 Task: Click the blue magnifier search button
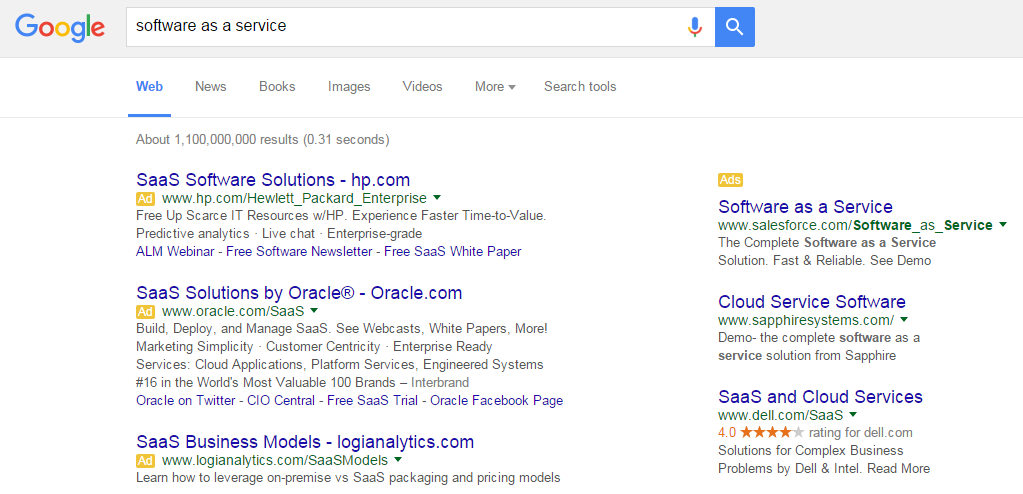(735, 27)
